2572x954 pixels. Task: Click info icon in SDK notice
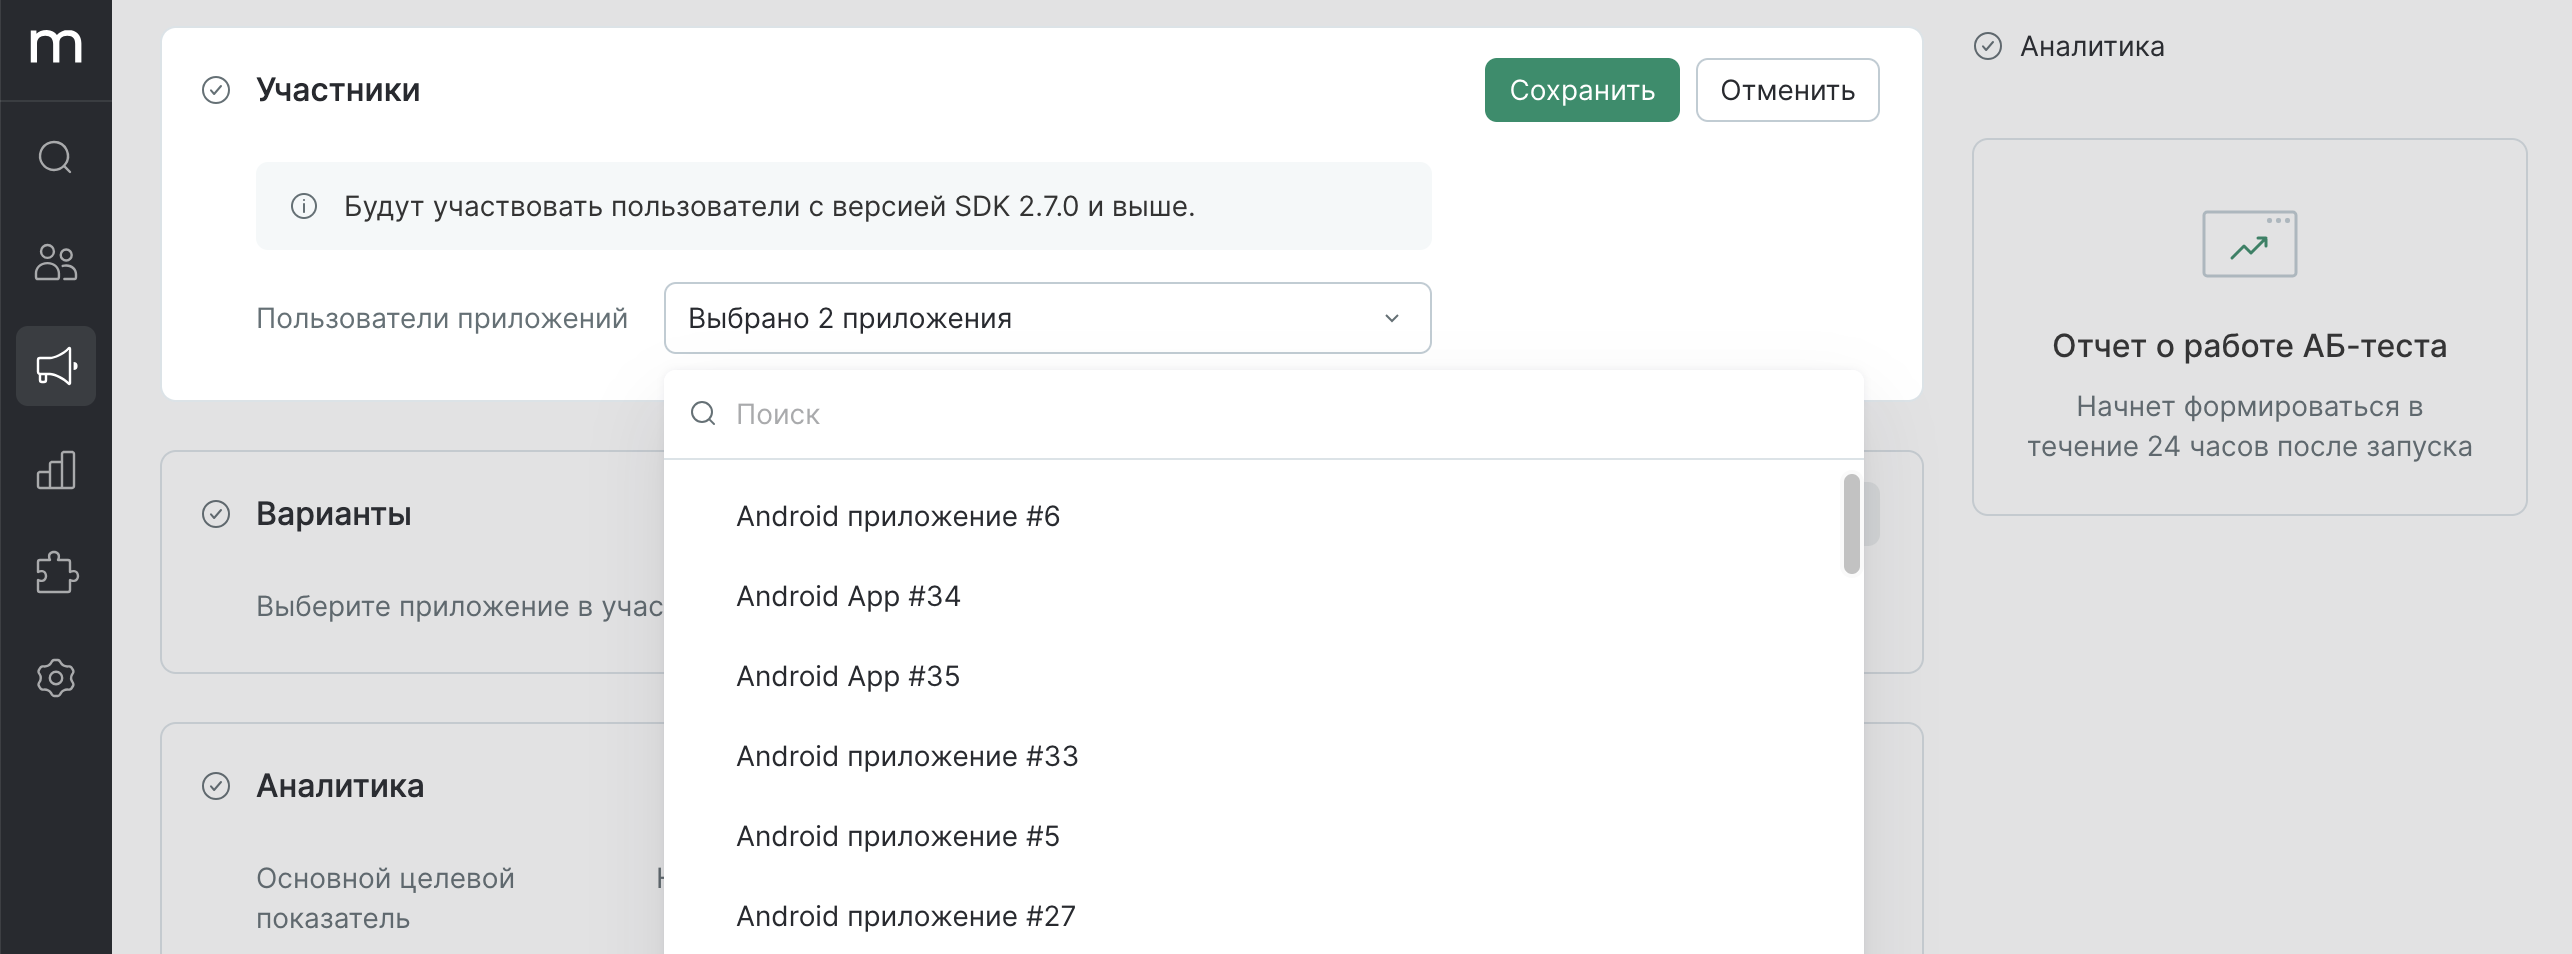click(304, 206)
